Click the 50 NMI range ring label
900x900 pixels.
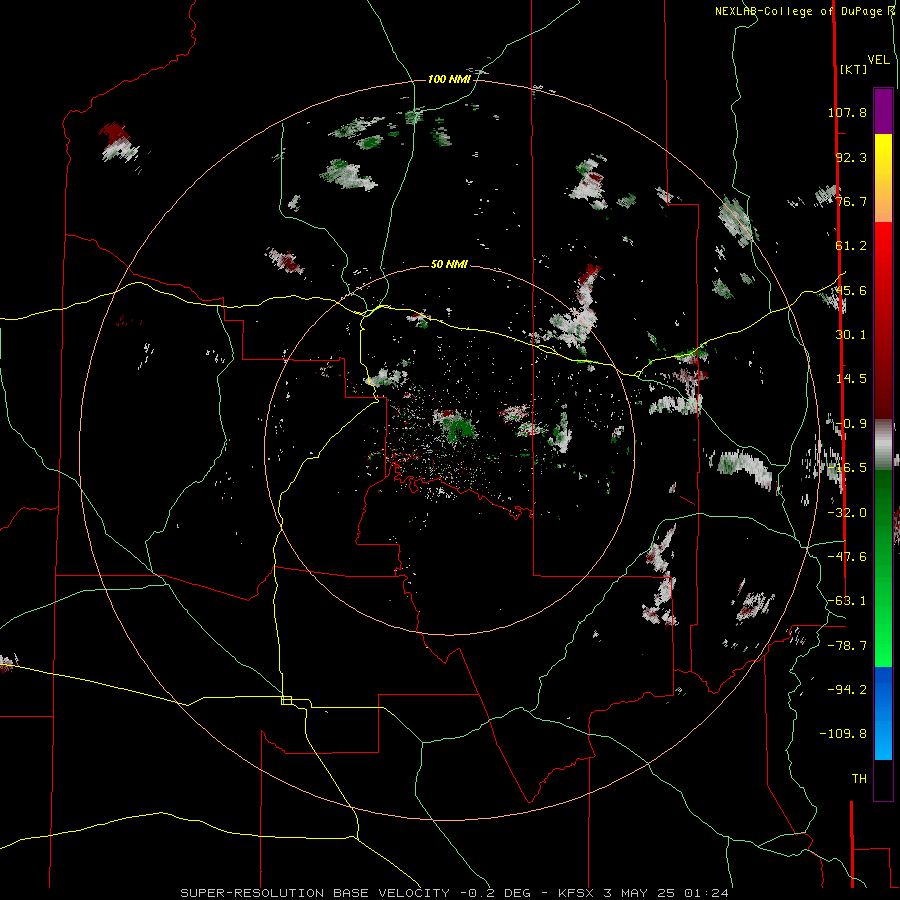[x=449, y=265]
